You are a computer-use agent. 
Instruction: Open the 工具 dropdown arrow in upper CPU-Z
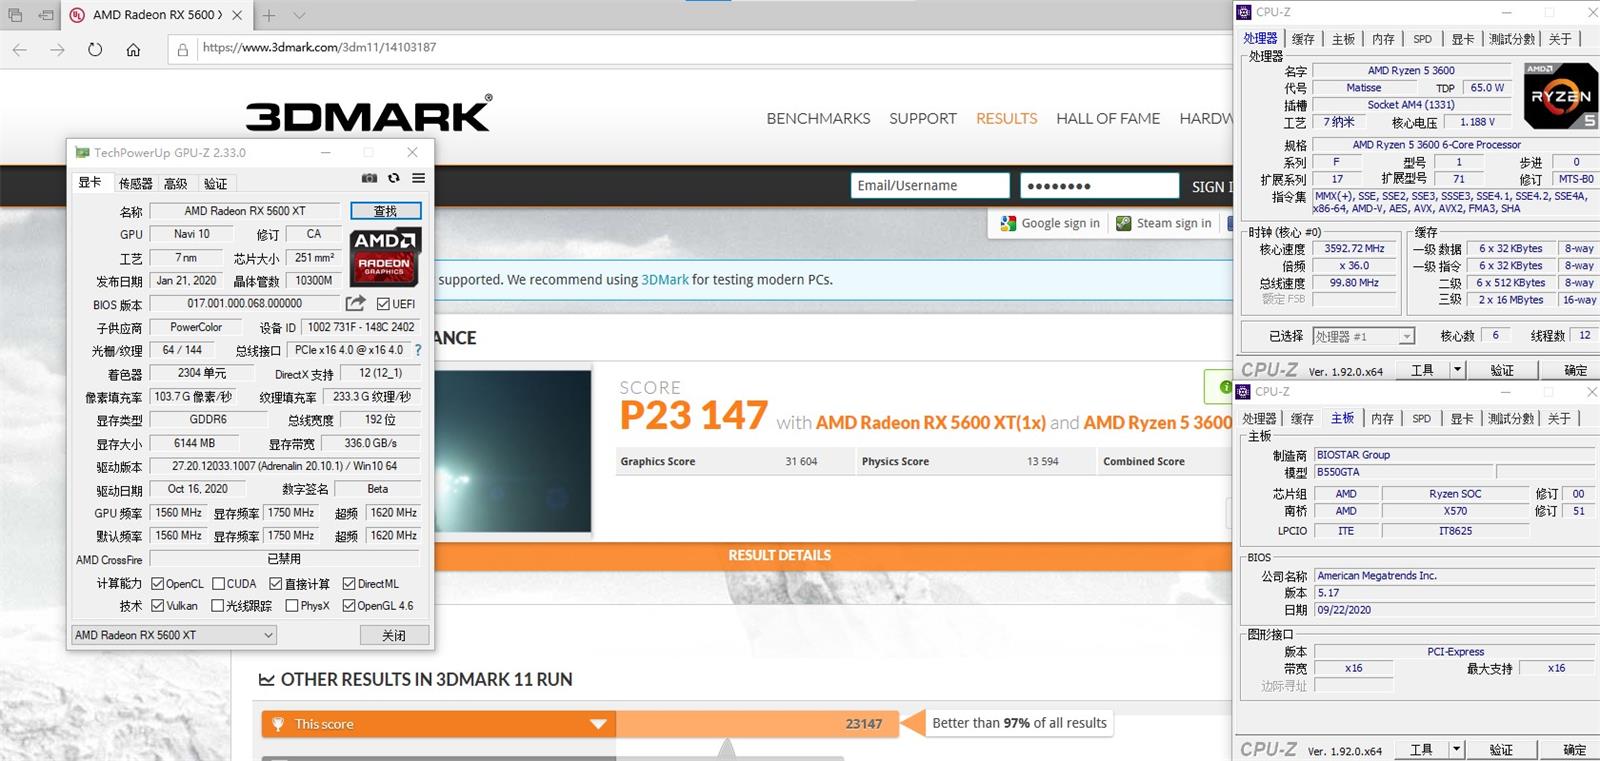1457,370
